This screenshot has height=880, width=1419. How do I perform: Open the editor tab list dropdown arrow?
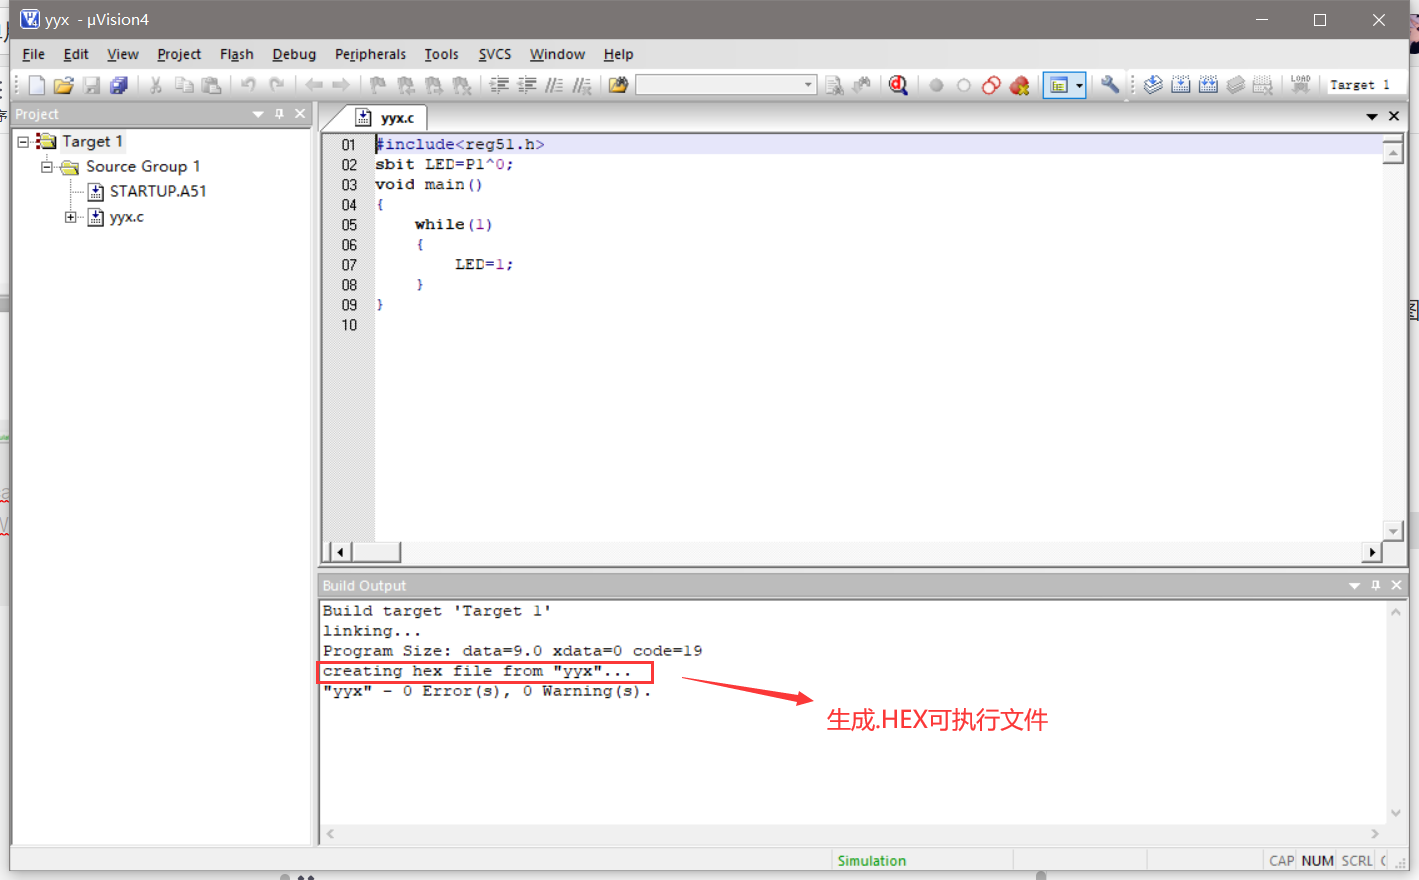[1372, 117]
